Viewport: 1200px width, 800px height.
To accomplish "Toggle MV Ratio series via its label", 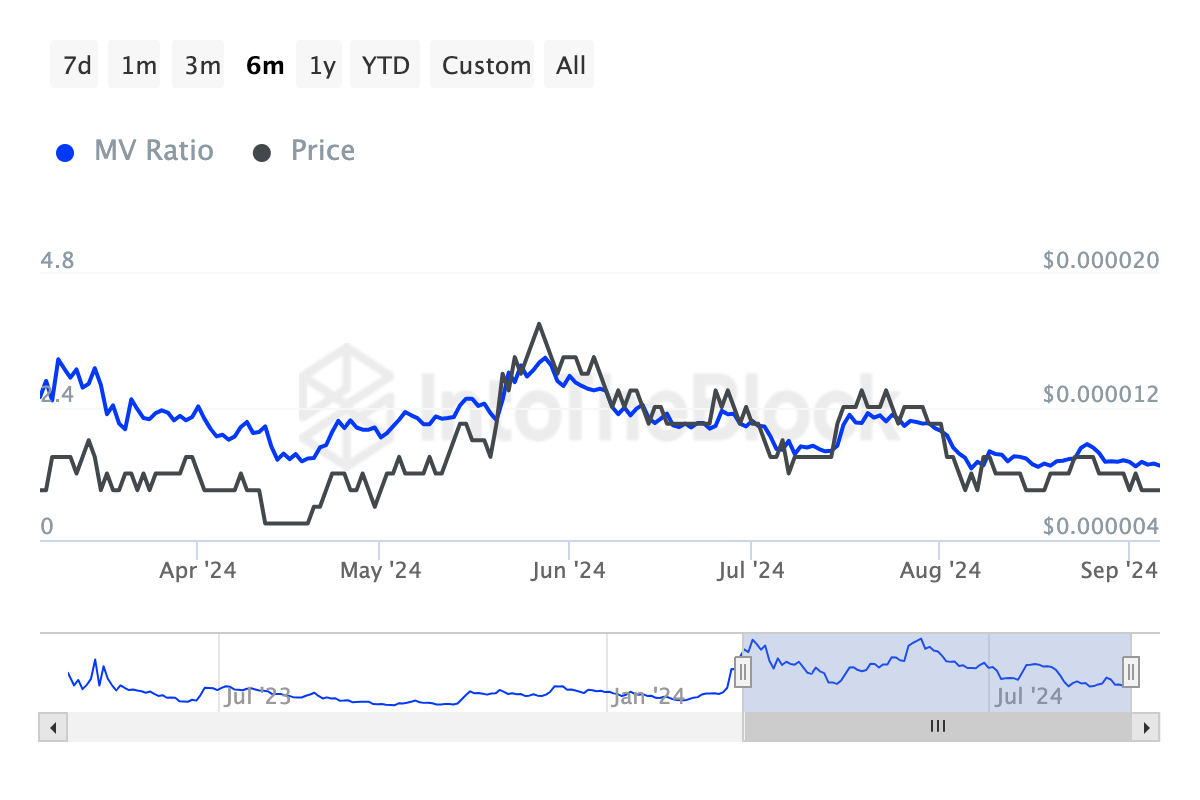I will (153, 151).
